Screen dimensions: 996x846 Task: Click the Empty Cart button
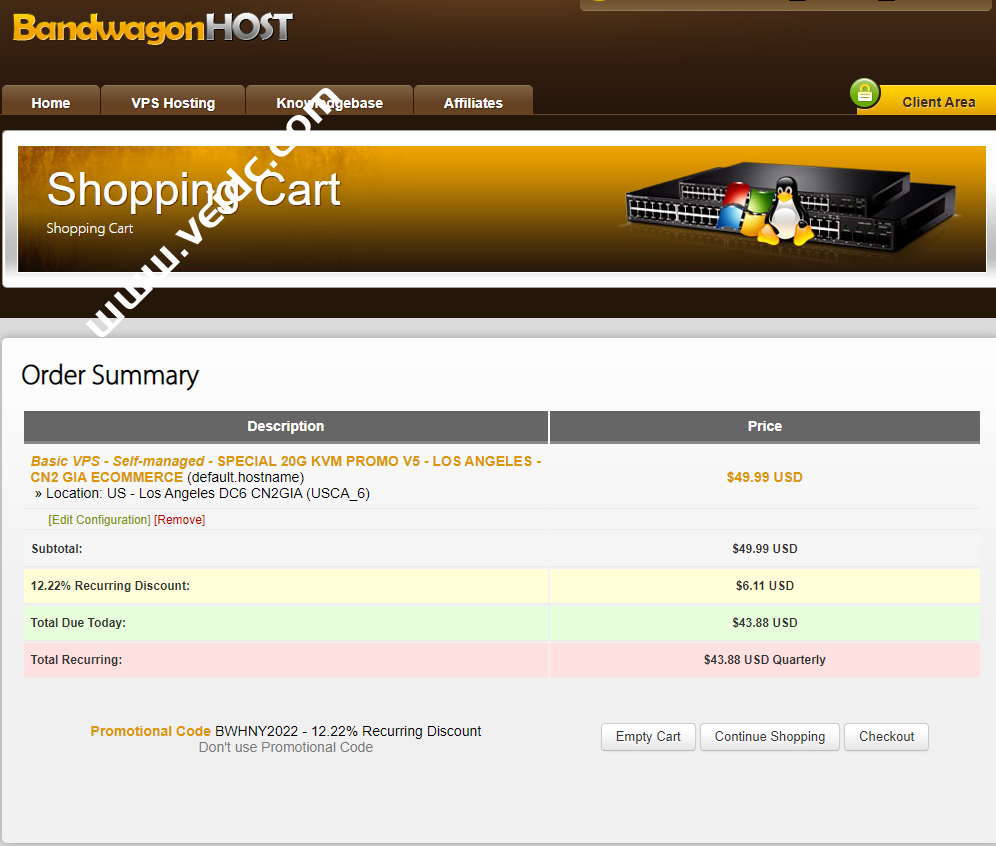coord(648,737)
